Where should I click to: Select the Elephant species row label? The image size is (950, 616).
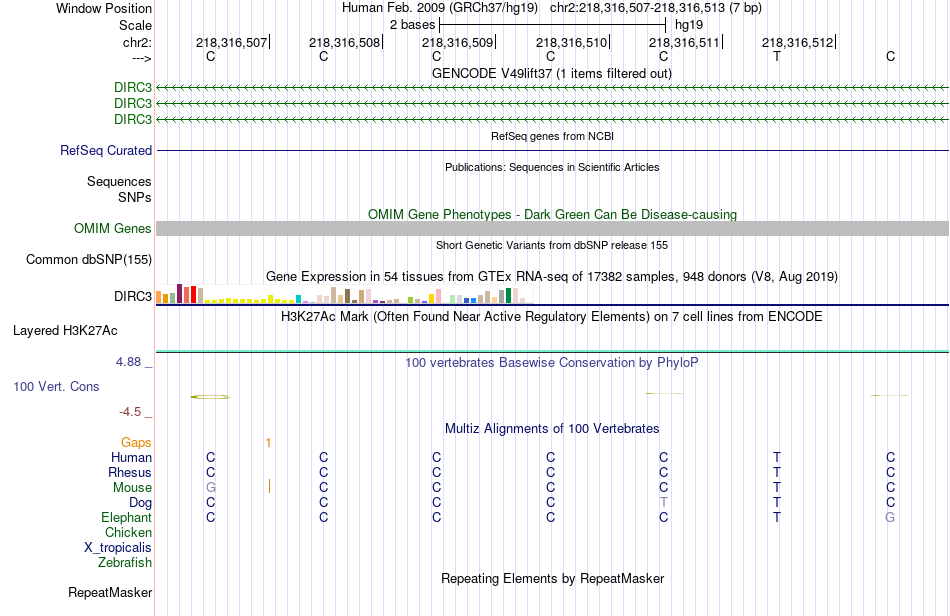pos(126,518)
